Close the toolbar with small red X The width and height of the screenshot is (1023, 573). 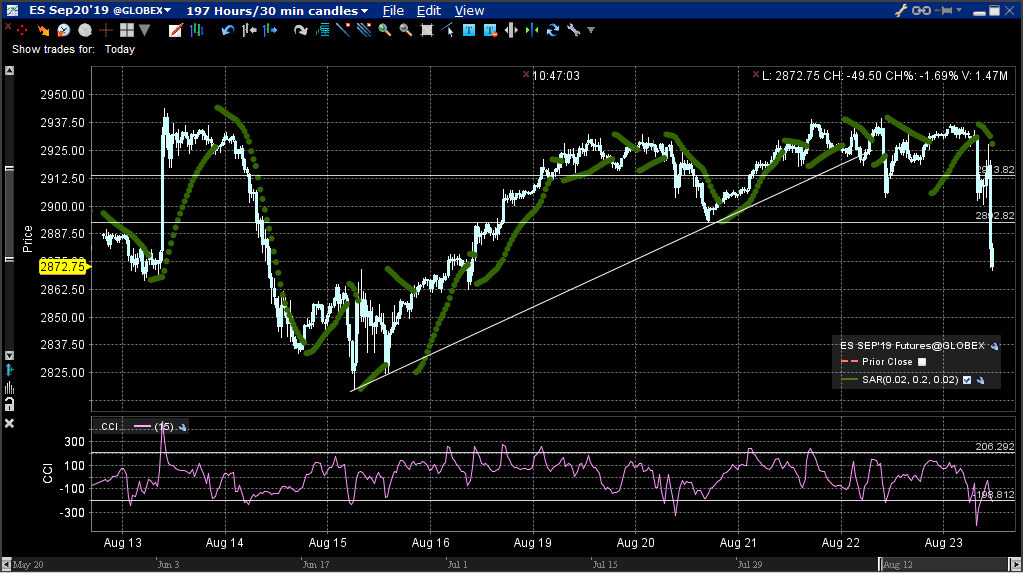[8, 27]
